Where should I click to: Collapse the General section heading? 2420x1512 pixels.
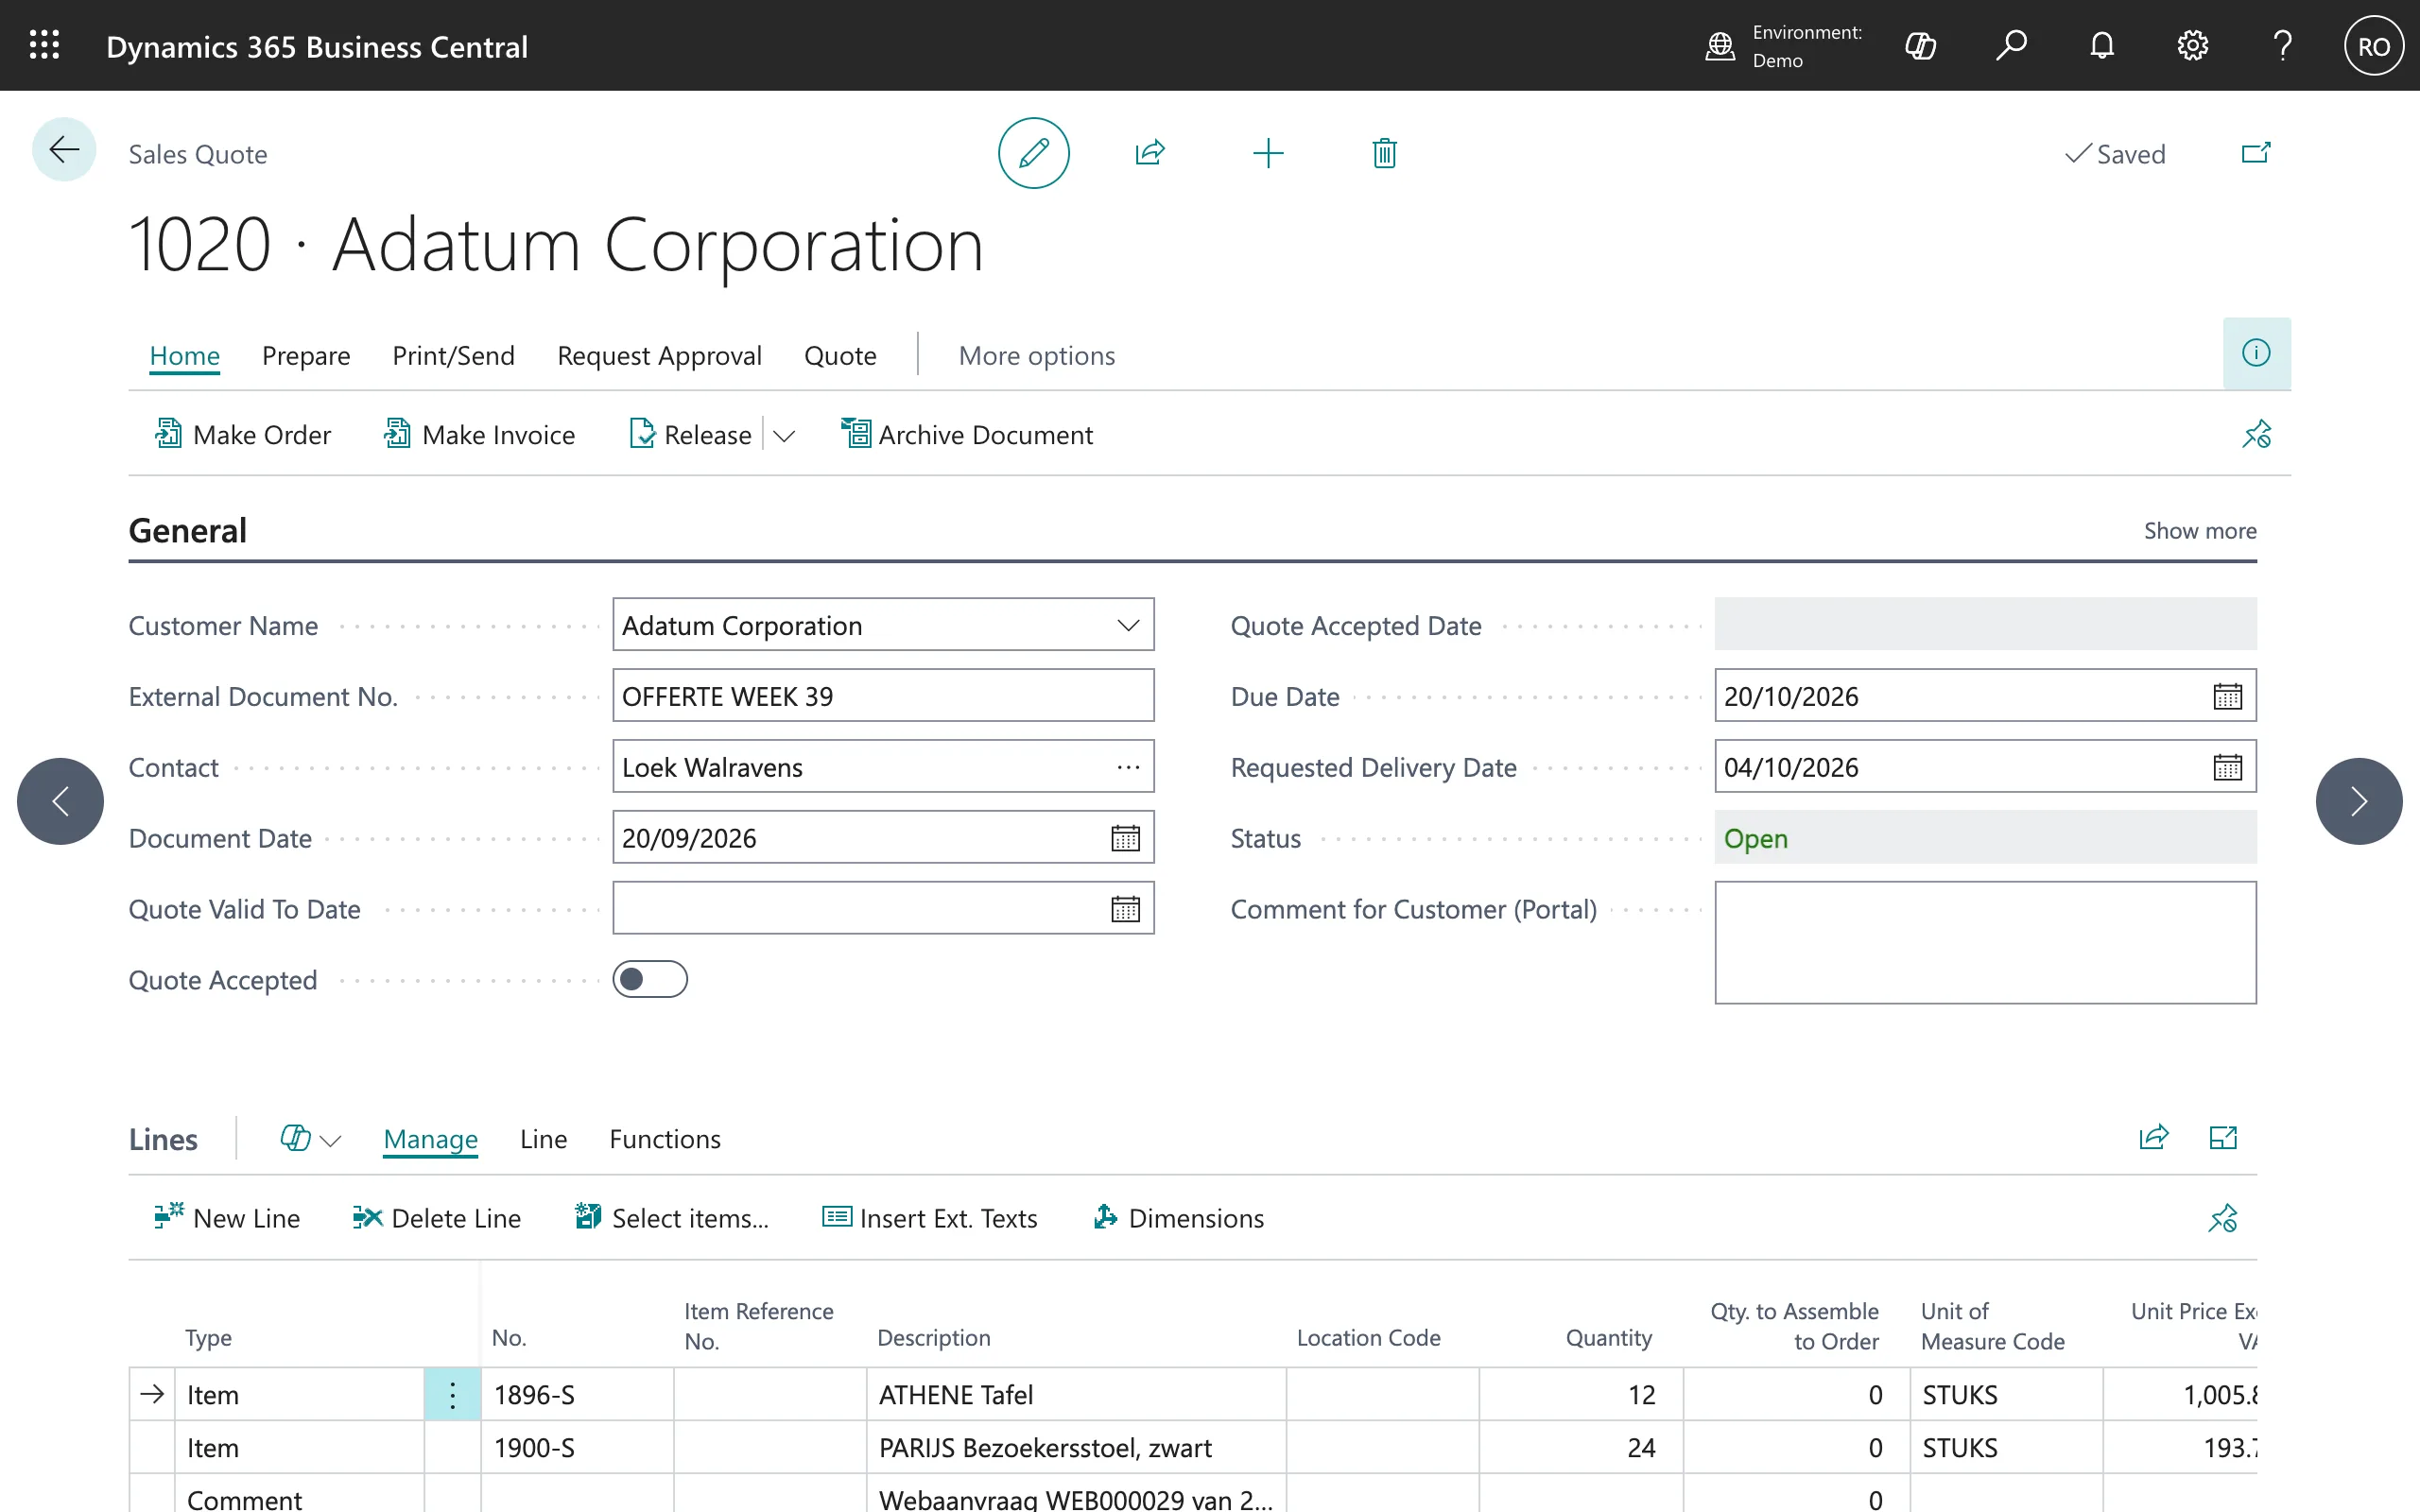[187, 531]
